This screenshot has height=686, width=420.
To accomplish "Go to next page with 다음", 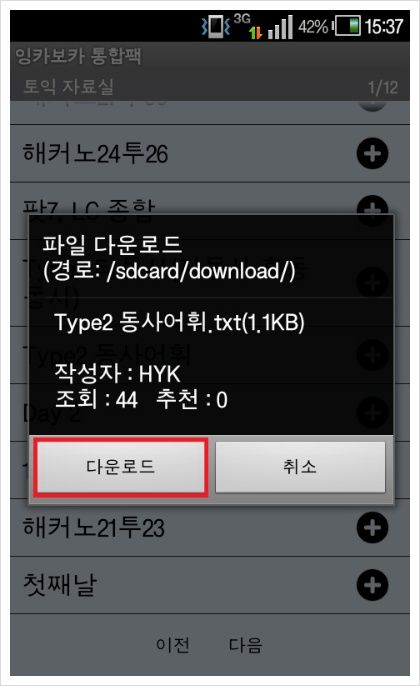I will (245, 645).
